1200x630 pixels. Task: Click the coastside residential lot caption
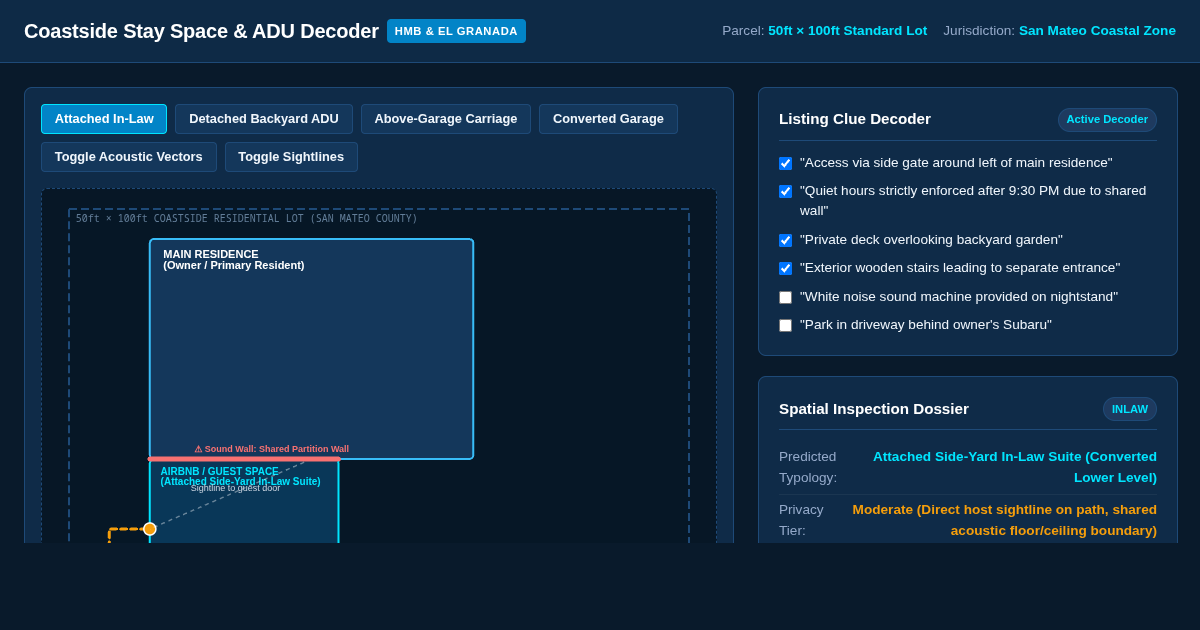[x=247, y=218]
